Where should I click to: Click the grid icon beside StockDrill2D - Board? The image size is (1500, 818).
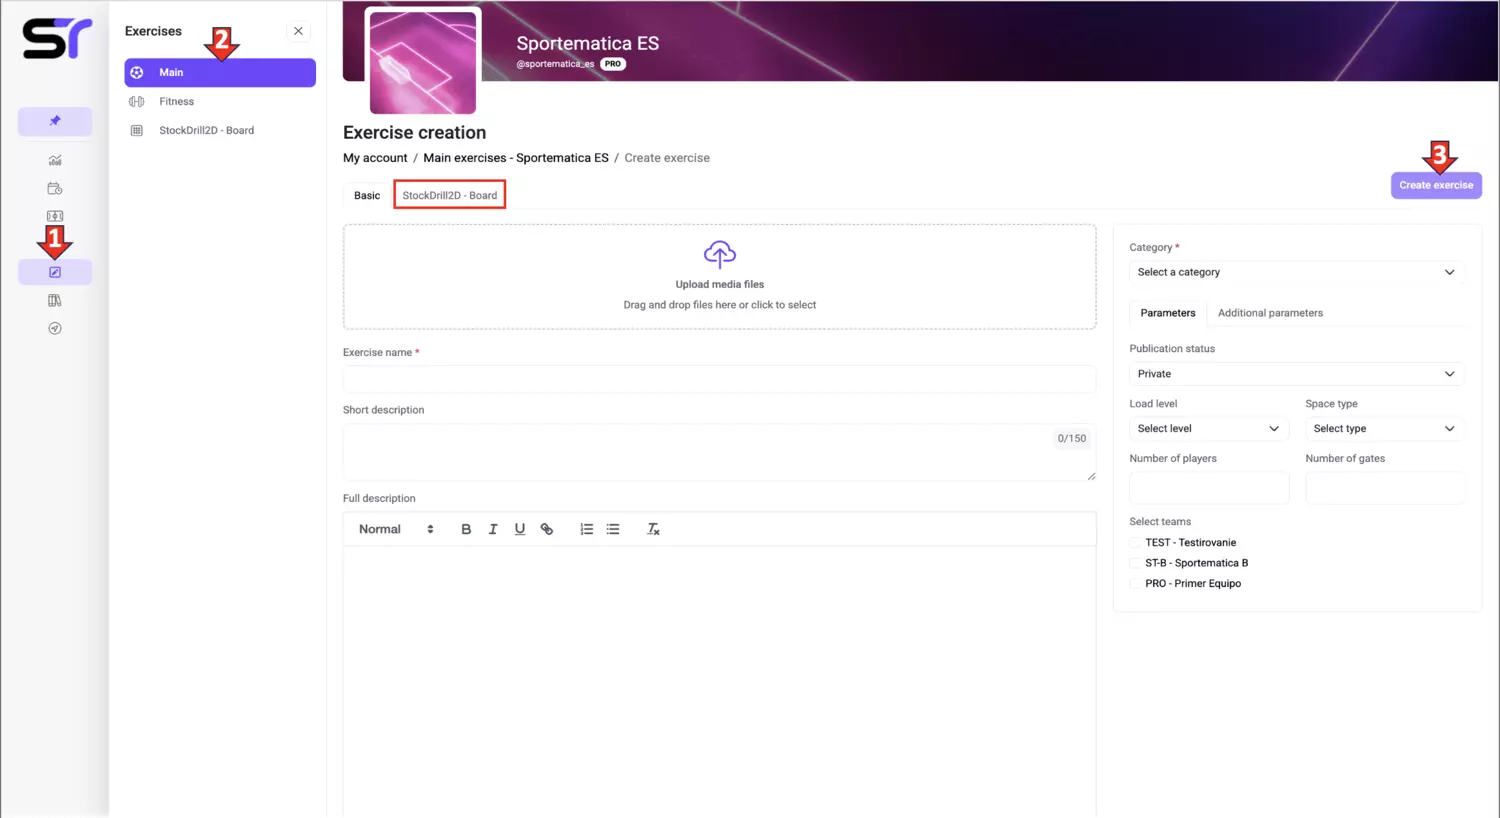click(x=137, y=130)
